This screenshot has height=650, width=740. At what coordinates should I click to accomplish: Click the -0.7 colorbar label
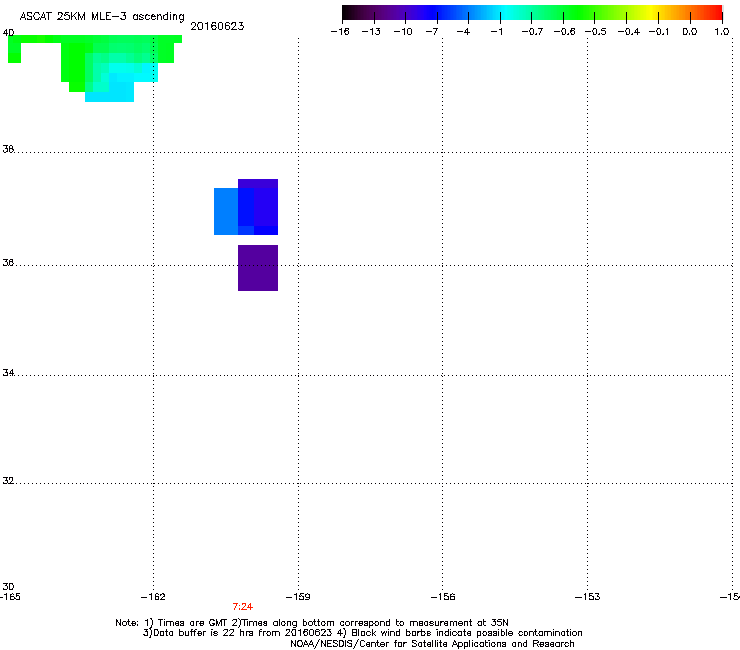[x=532, y=32]
